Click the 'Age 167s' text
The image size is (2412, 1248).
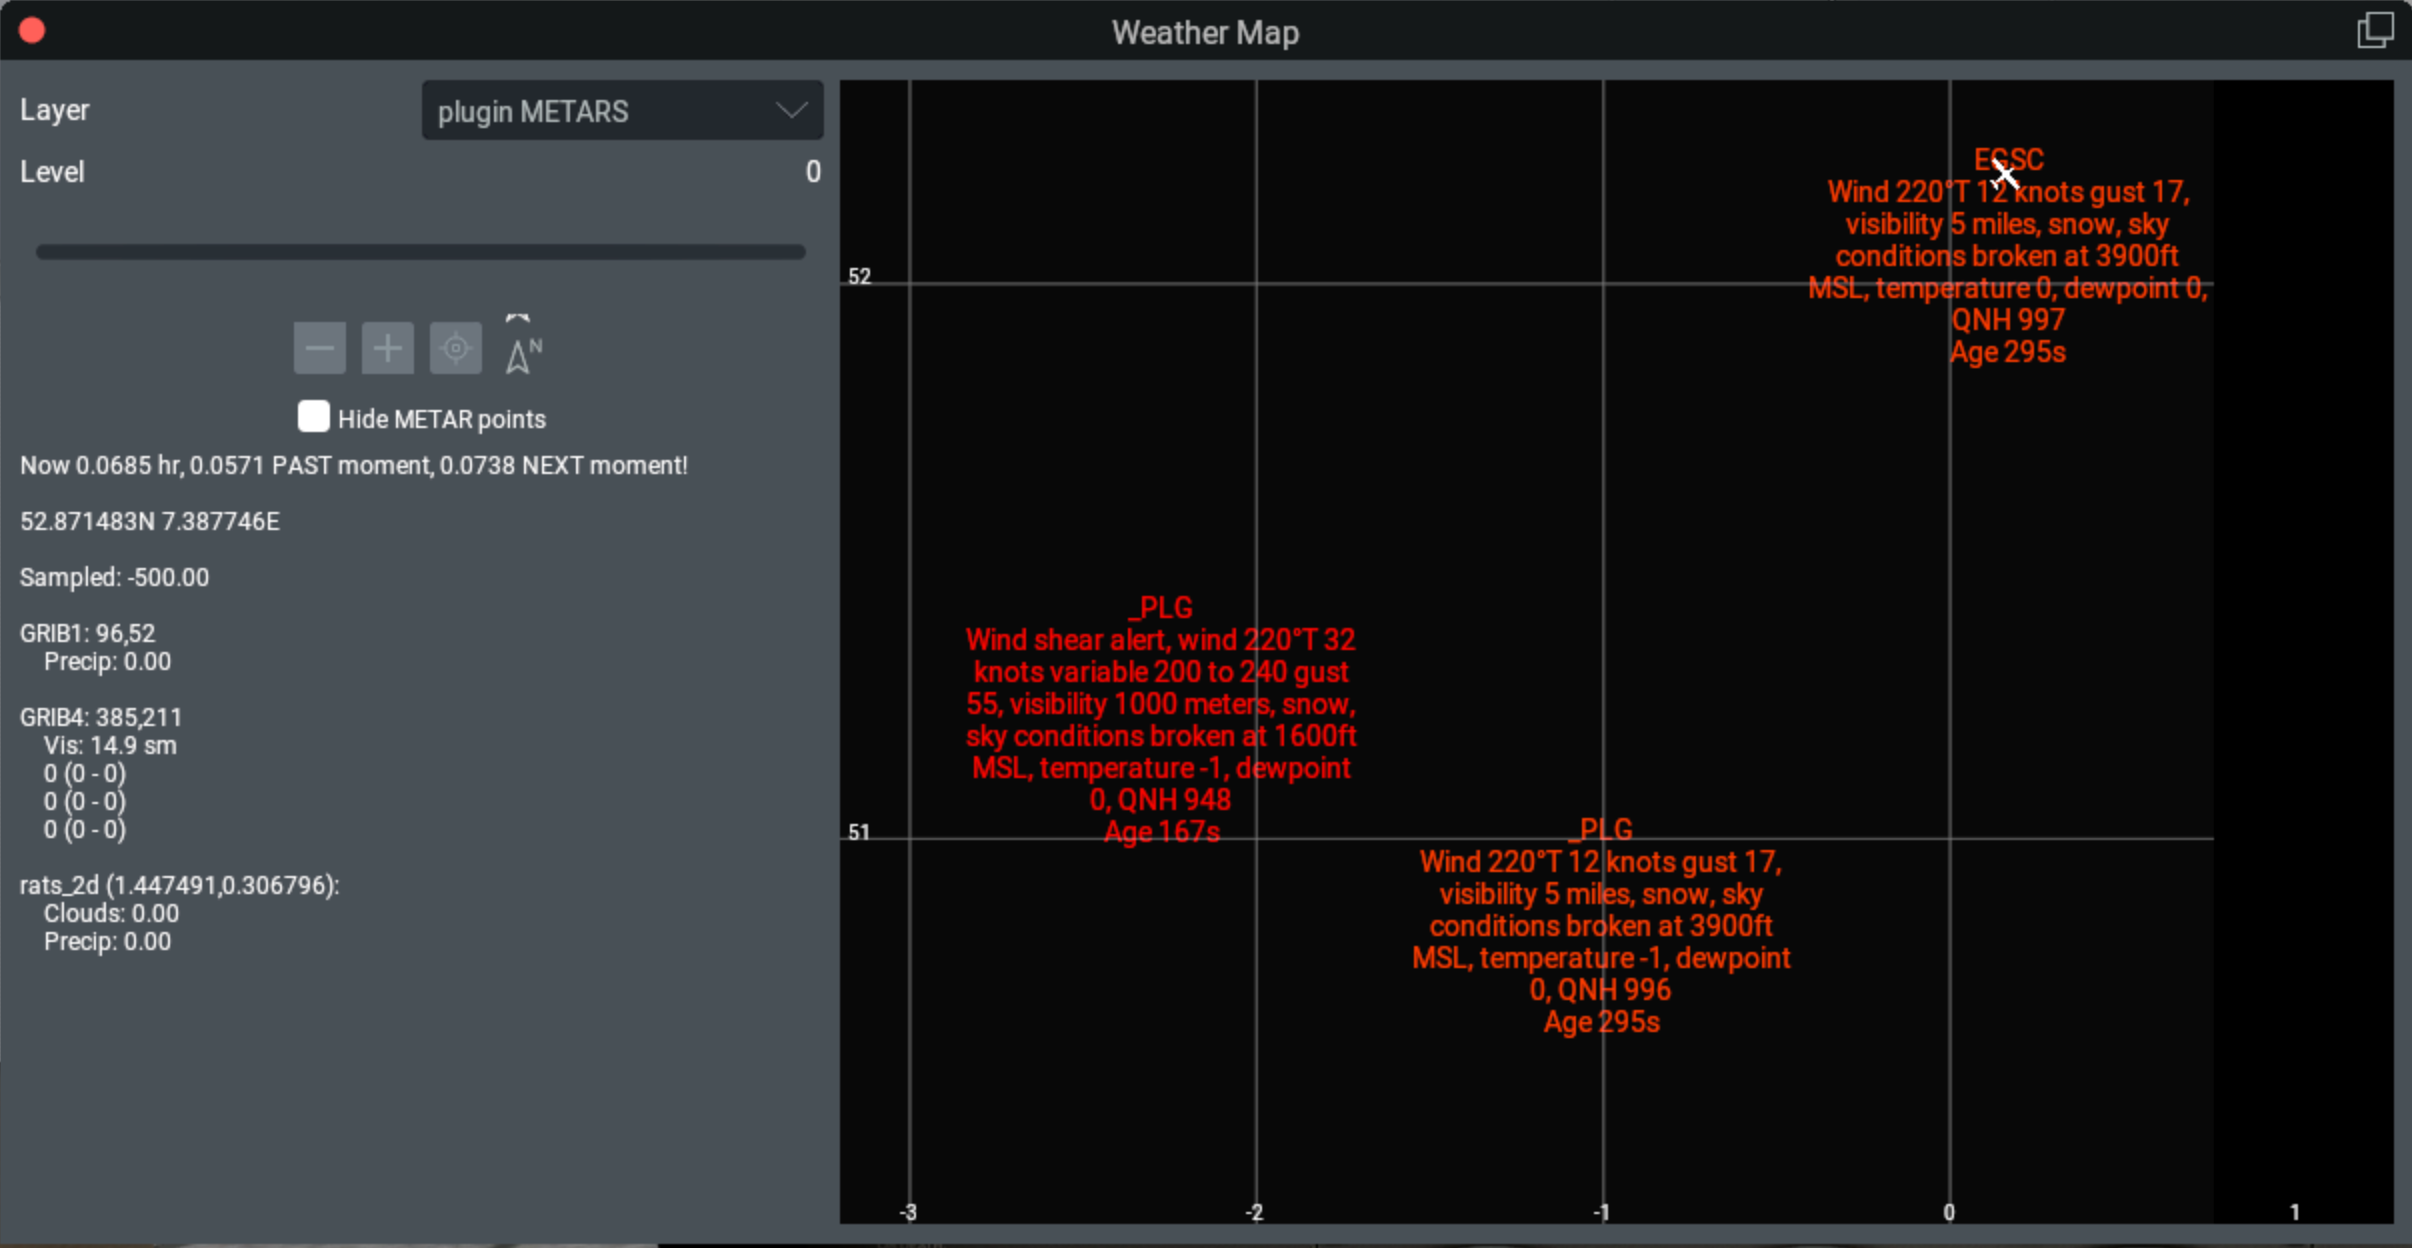[x=1162, y=832]
